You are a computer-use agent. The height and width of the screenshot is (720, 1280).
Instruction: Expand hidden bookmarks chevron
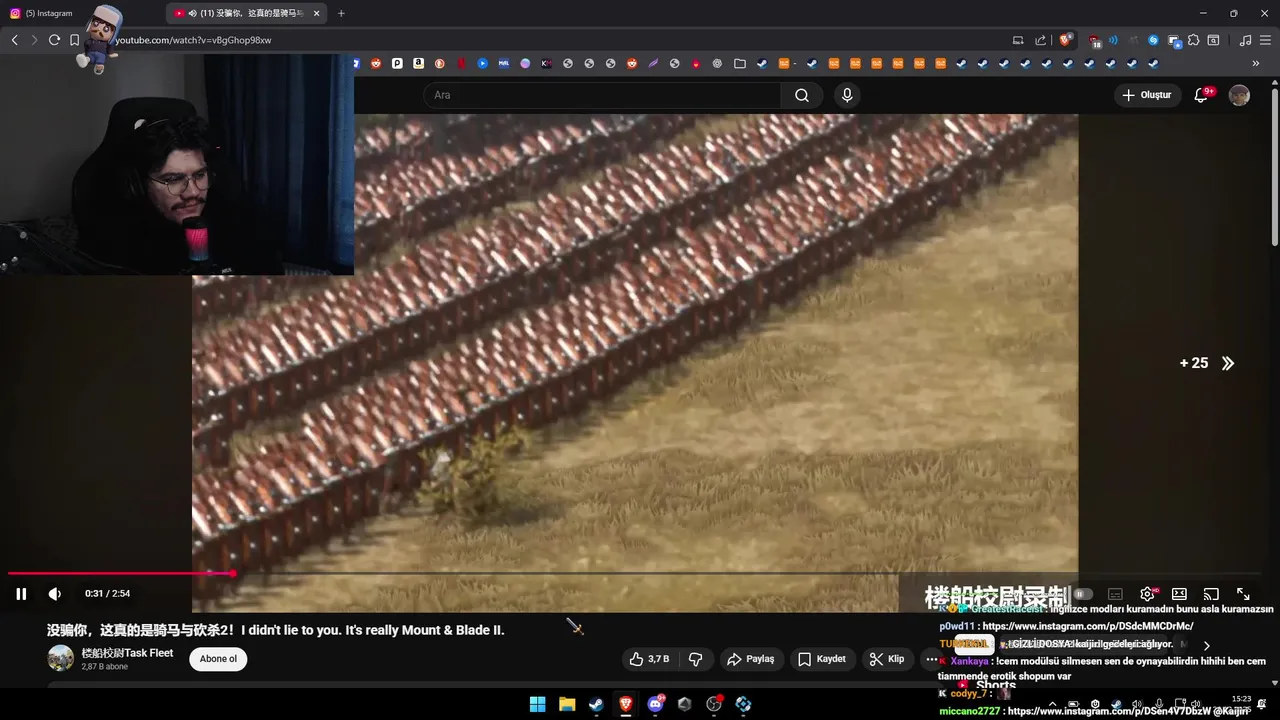[x=1256, y=63]
